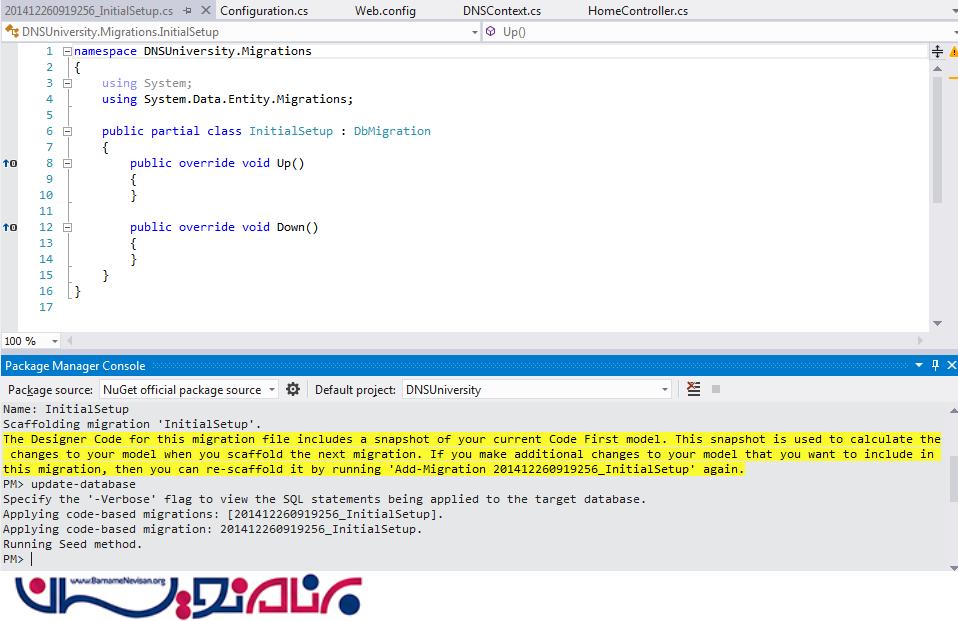958x621 pixels.
Task: Click override indicator beside Down() method
Action: [10, 227]
